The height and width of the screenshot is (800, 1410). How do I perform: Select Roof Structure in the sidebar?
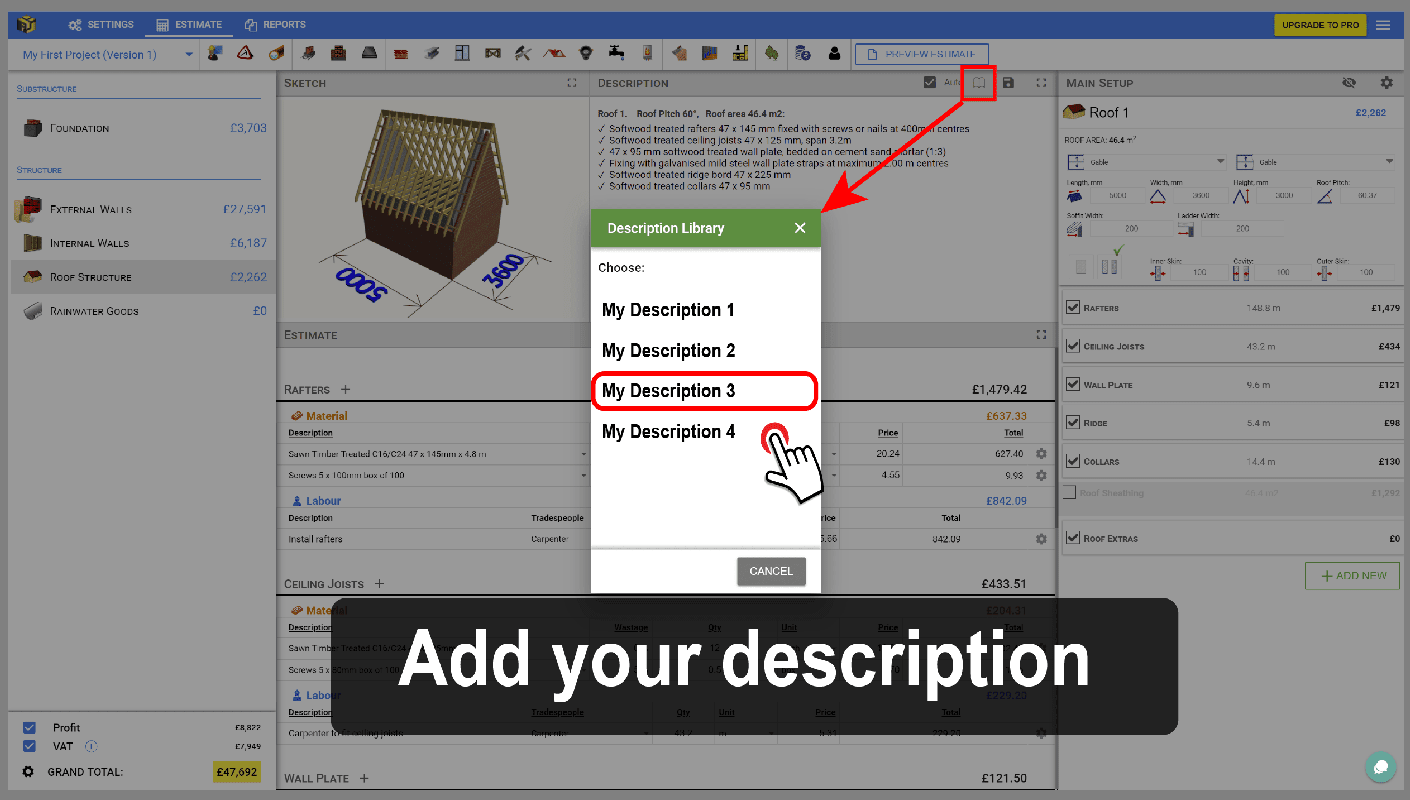click(143, 277)
